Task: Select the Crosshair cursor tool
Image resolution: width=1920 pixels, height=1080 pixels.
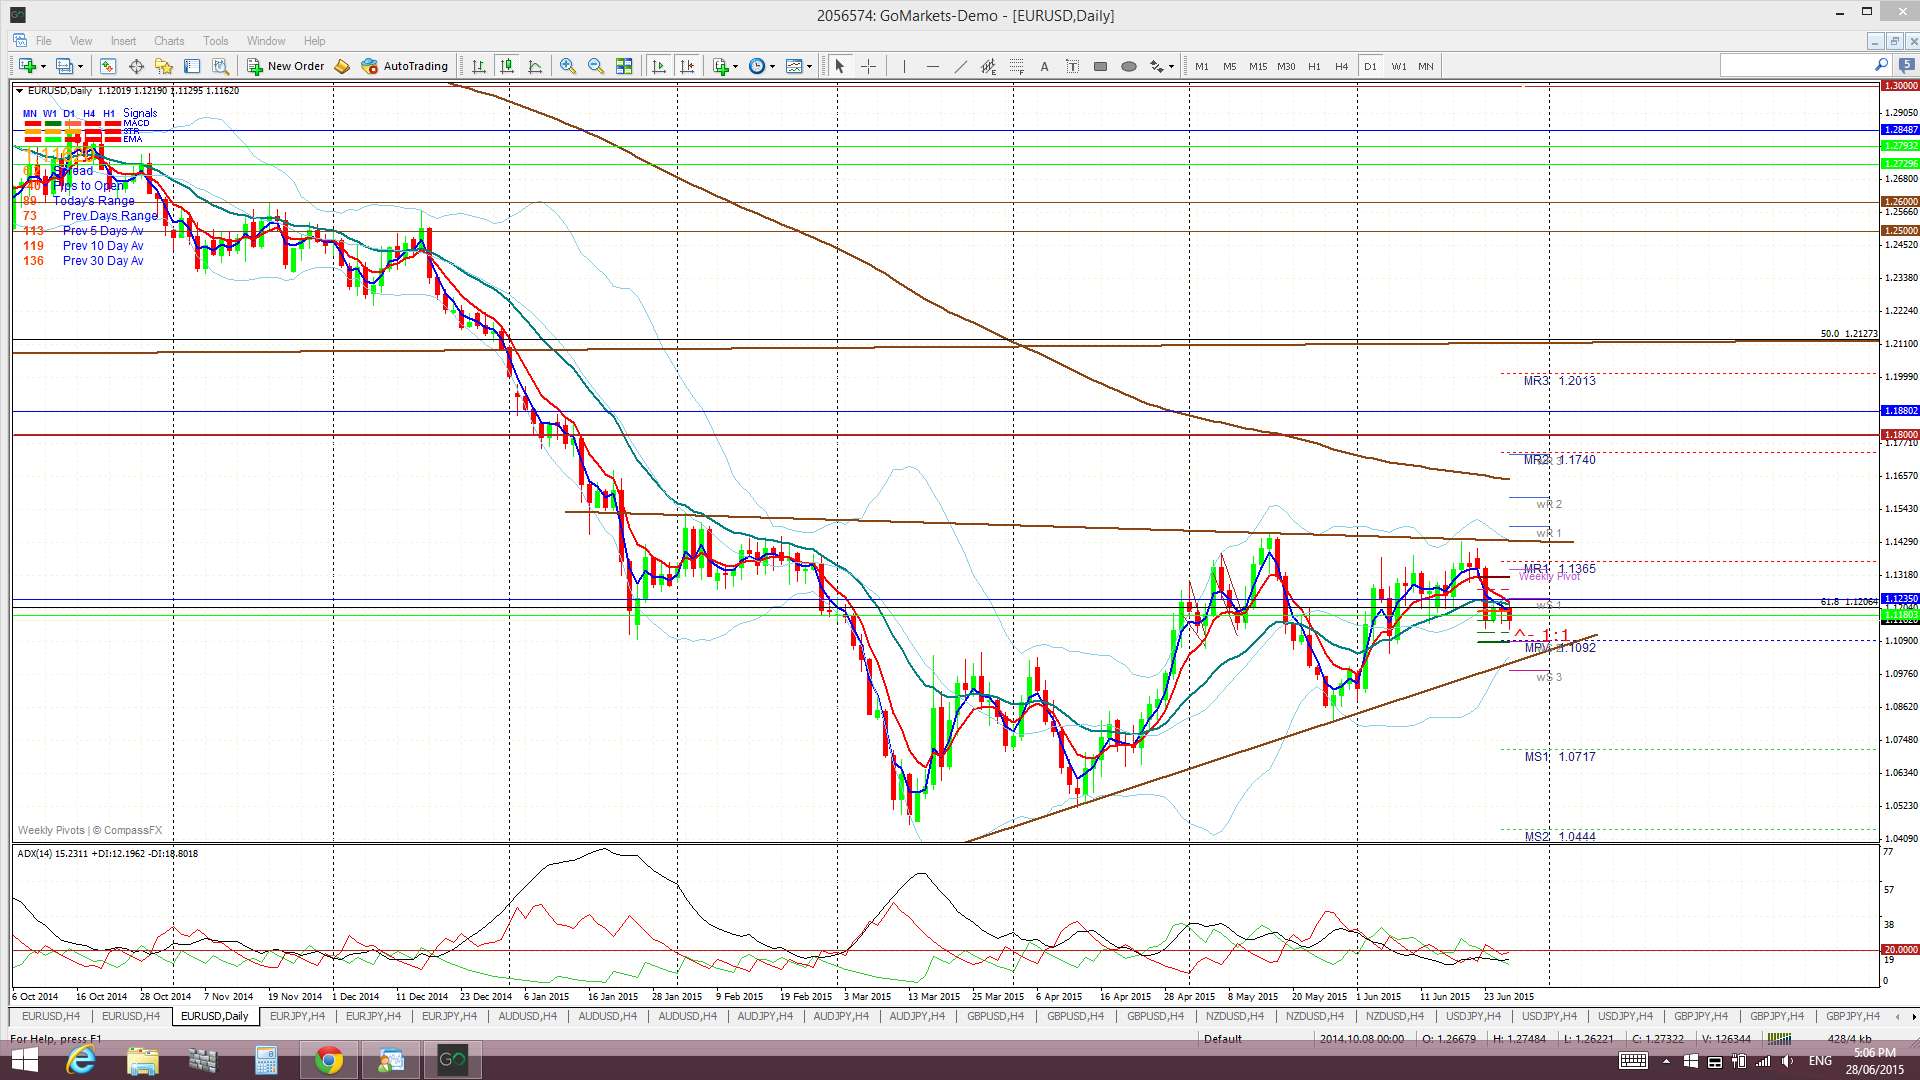Action: [868, 66]
